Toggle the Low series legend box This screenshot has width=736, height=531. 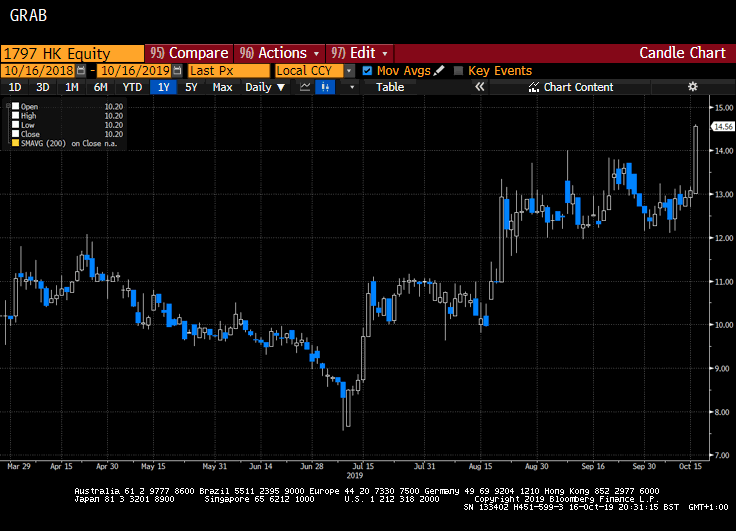coord(15,125)
